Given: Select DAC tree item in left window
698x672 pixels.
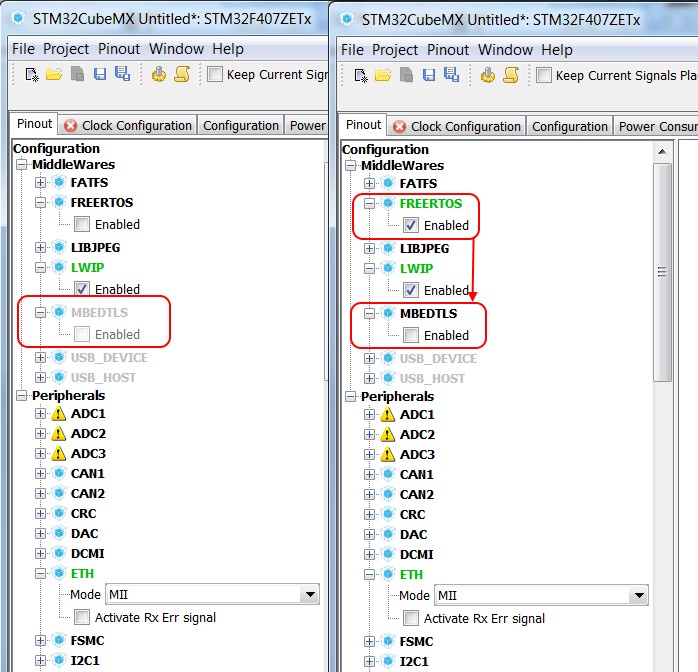Looking at the screenshot, I should coord(85,533).
